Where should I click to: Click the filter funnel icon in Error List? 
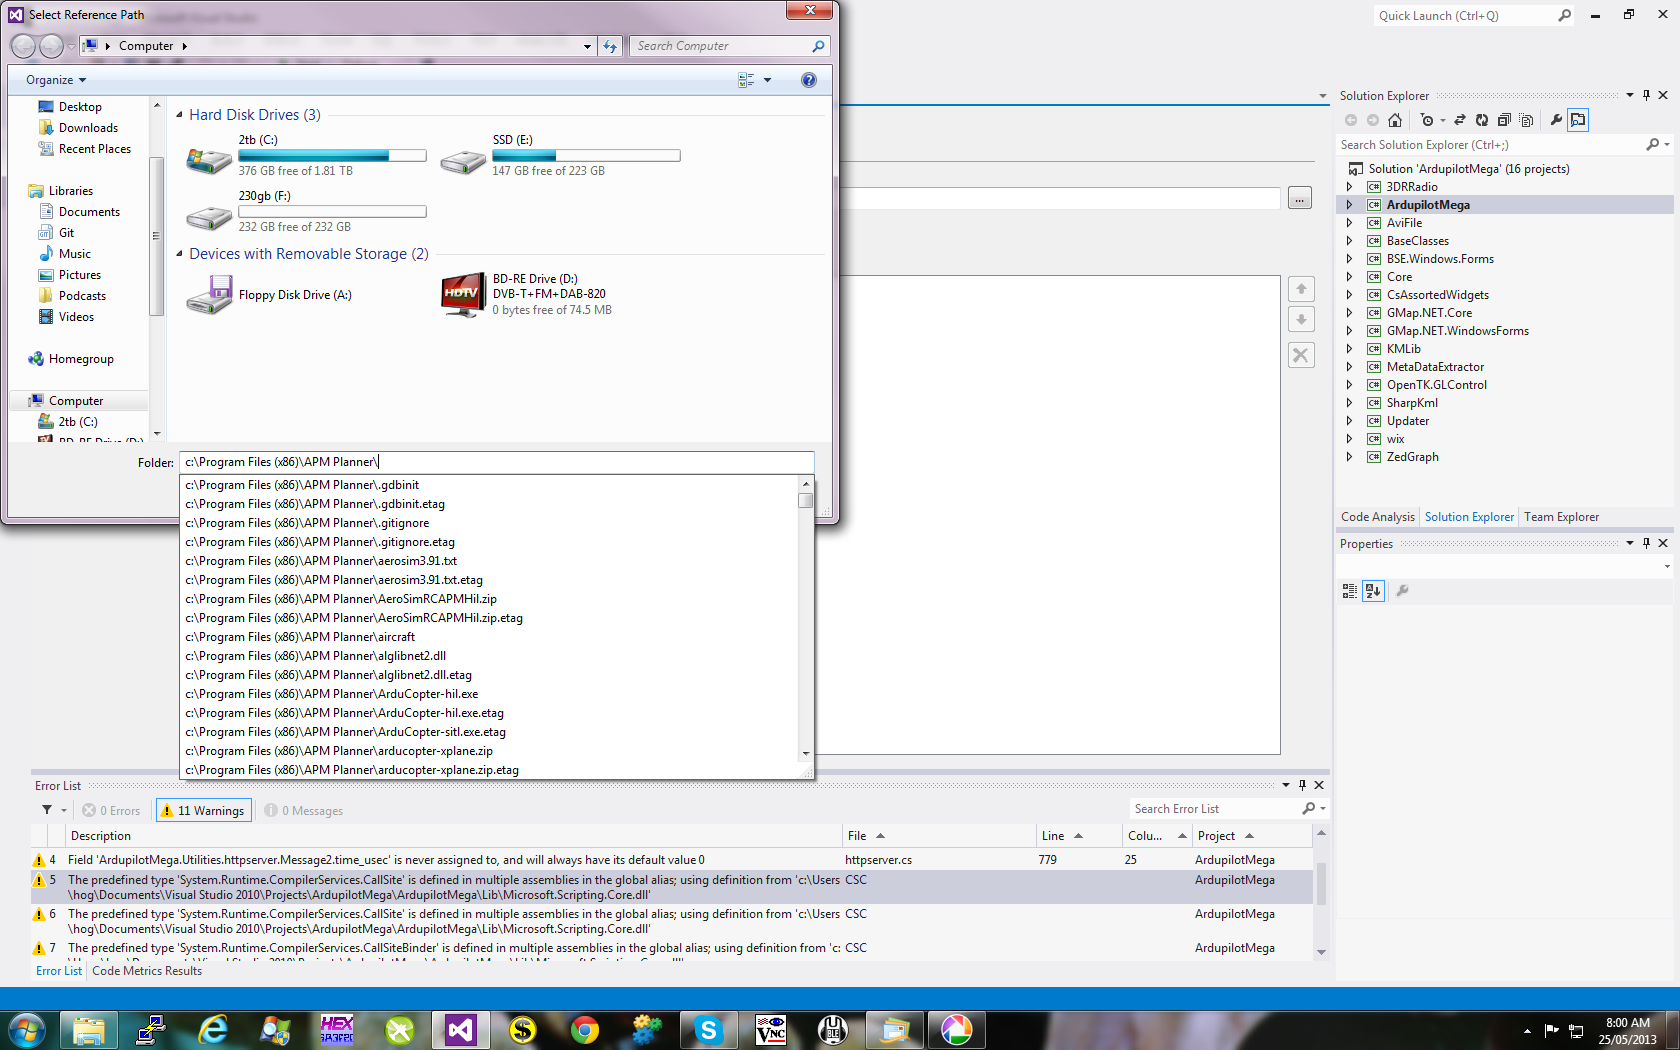pyautogui.click(x=47, y=810)
